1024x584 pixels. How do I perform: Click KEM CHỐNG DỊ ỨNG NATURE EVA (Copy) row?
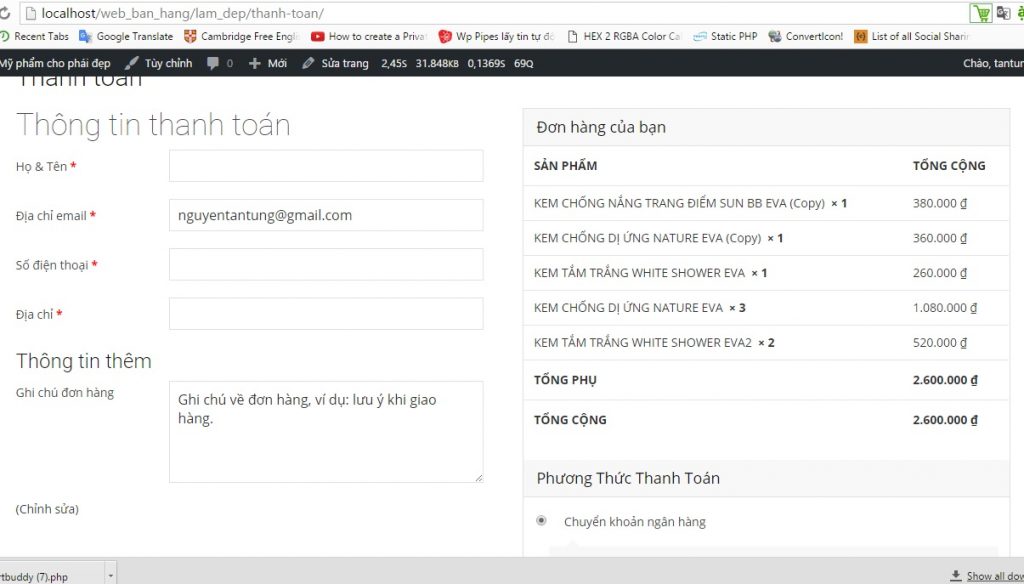tap(766, 238)
